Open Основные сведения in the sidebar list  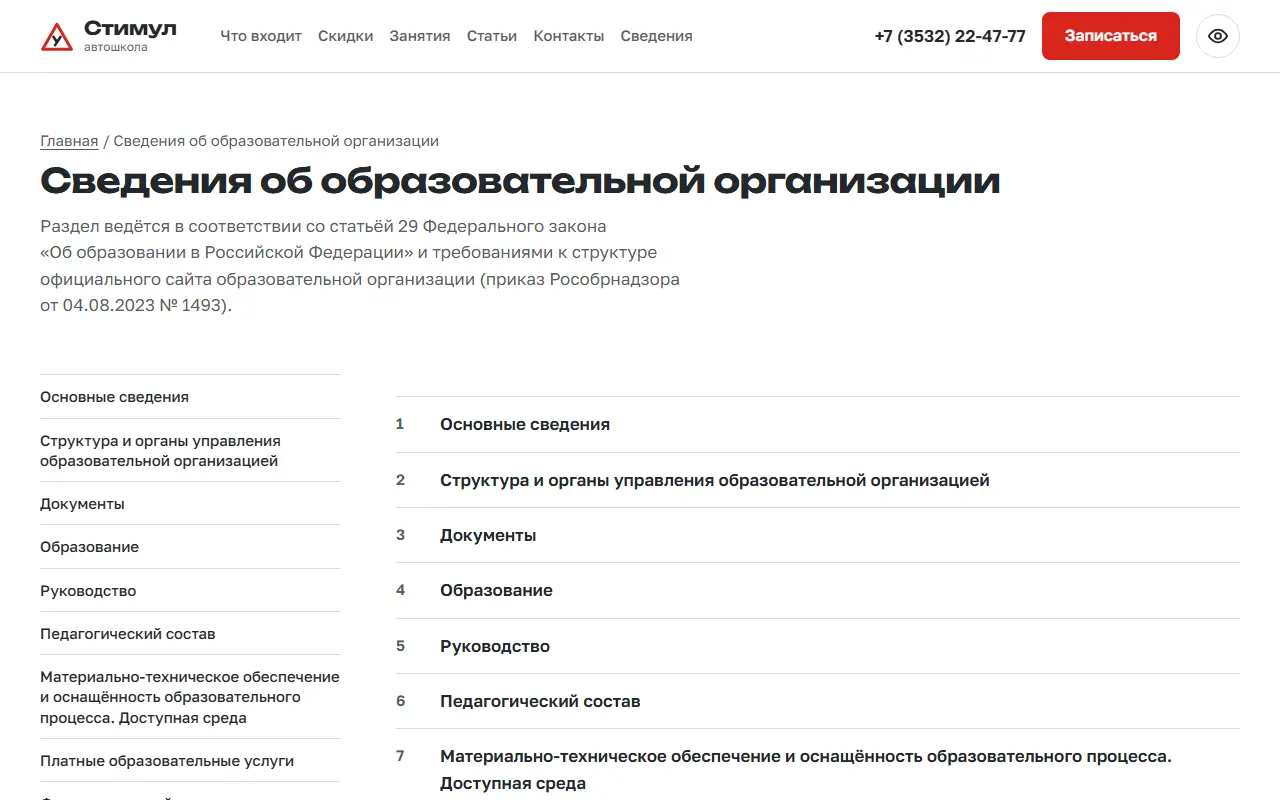coord(190,397)
